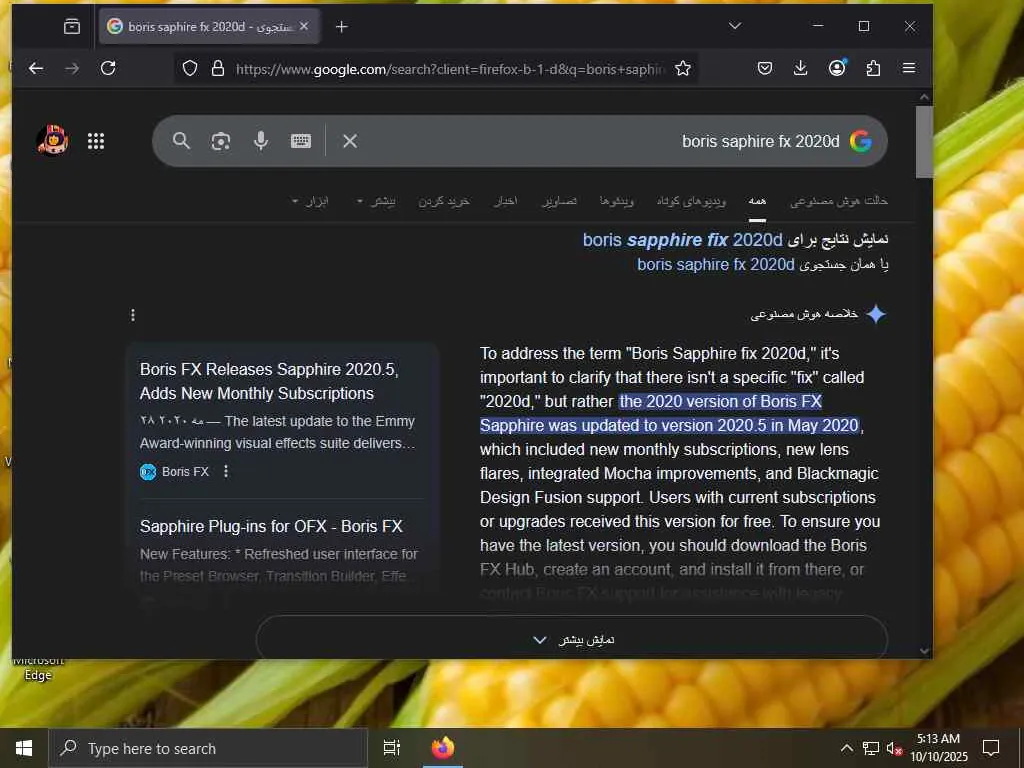Search instead for boris saphire fx 2020d
1024x768 pixels.
pyautogui.click(x=716, y=264)
